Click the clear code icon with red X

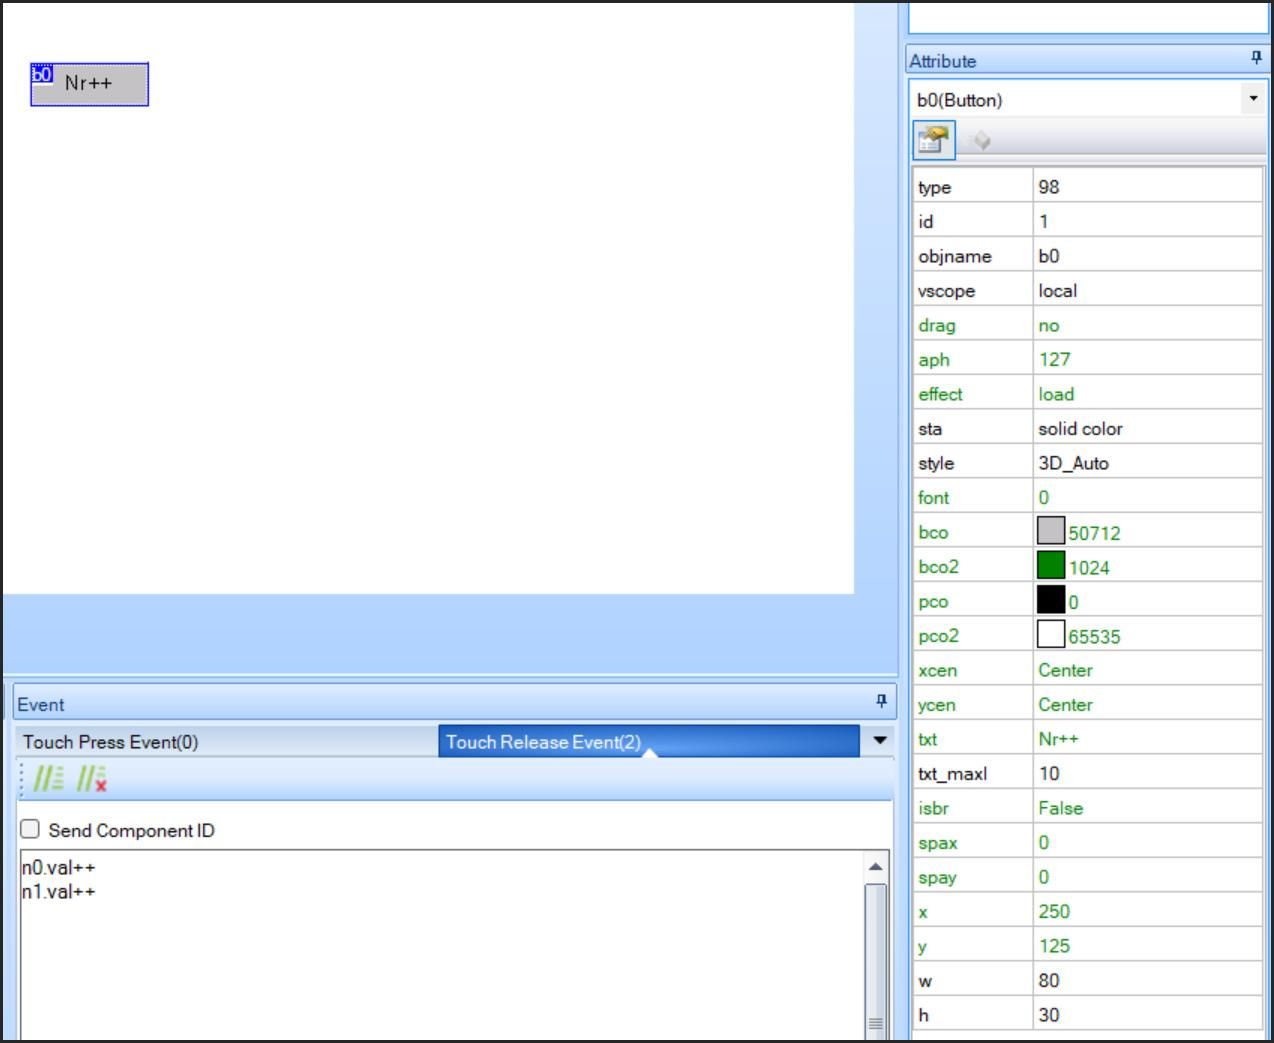click(x=92, y=779)
